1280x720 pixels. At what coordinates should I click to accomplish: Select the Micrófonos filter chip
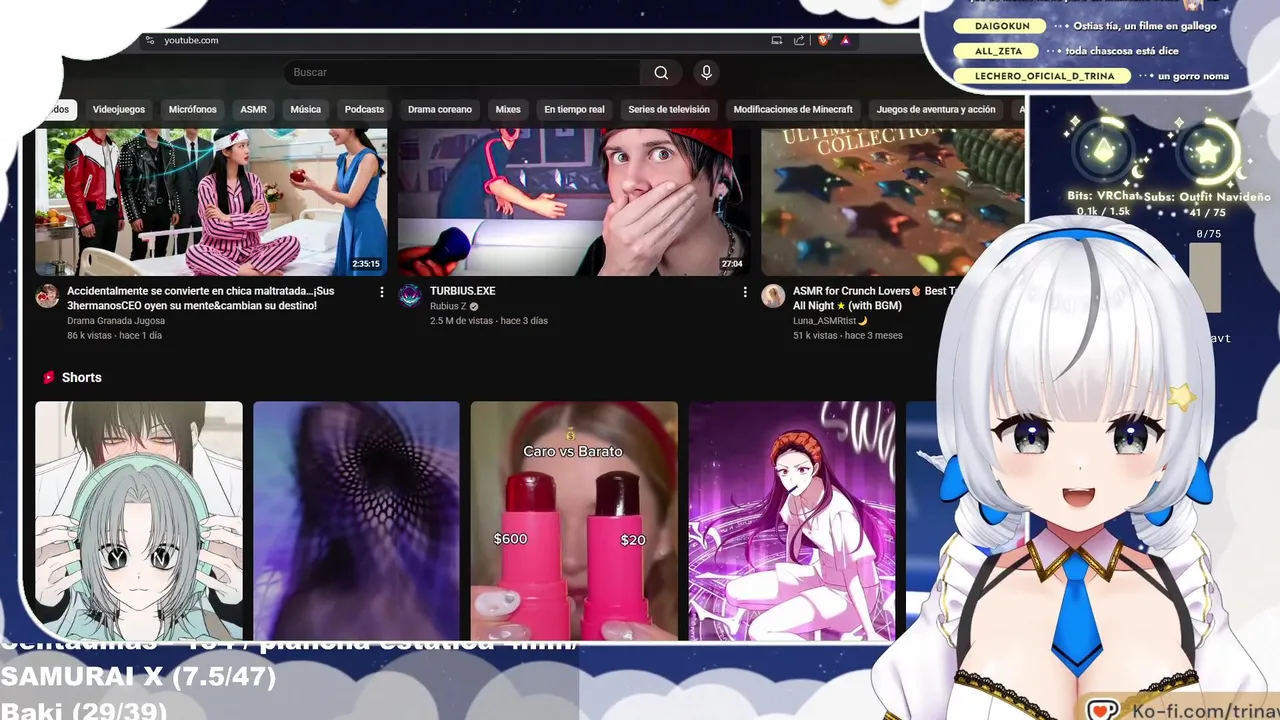click(193, 109)
